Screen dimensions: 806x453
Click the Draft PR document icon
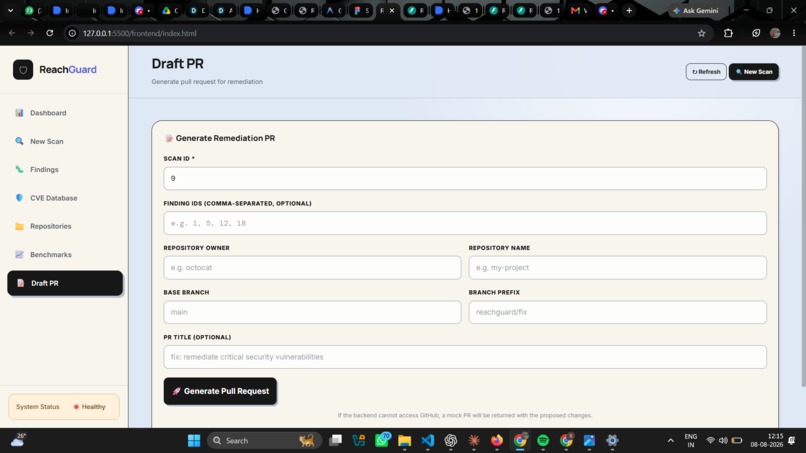(21, 283)
